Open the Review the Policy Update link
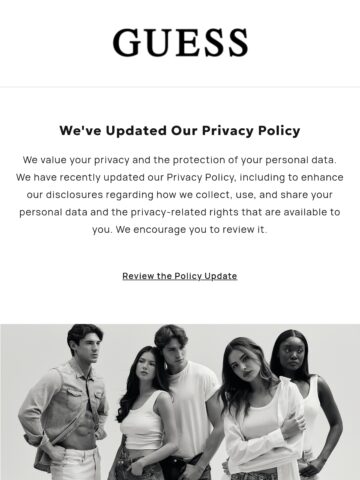The height and width of the screenshot is (480, 360). click(180, 276)
